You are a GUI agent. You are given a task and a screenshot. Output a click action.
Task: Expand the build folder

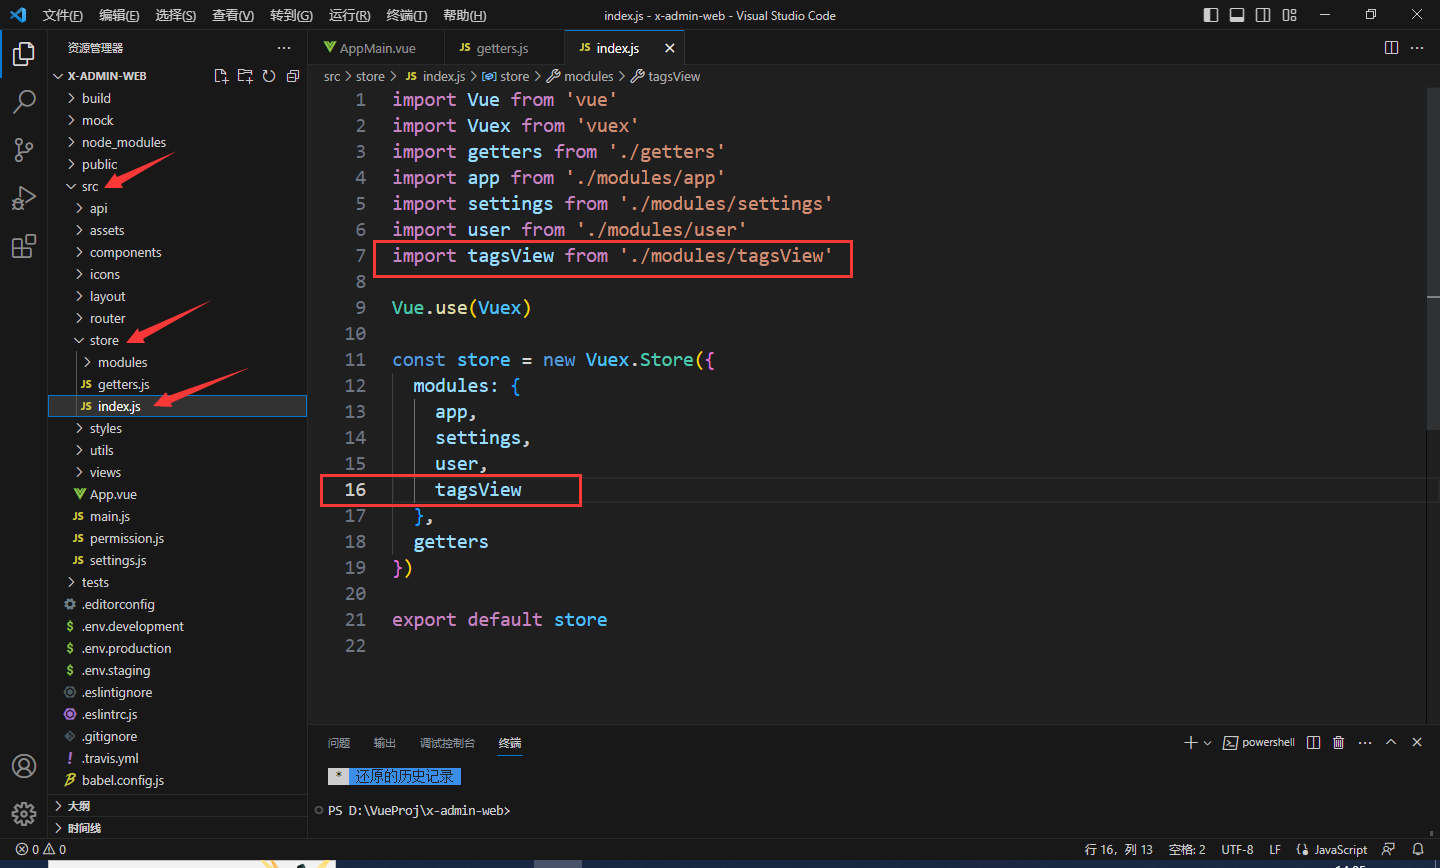pyautogui.click(x=178, y=98)
